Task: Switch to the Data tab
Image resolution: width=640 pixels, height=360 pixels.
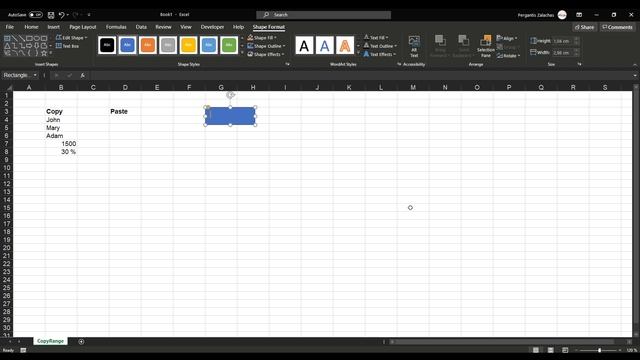Action: 141,27
